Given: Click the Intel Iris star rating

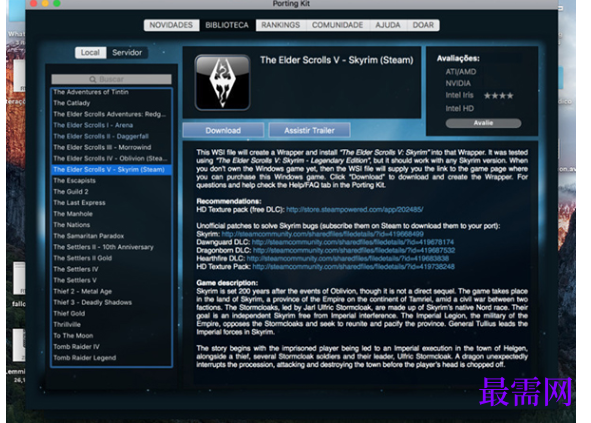Looking at the screenshot, I should tap(498, 96).
